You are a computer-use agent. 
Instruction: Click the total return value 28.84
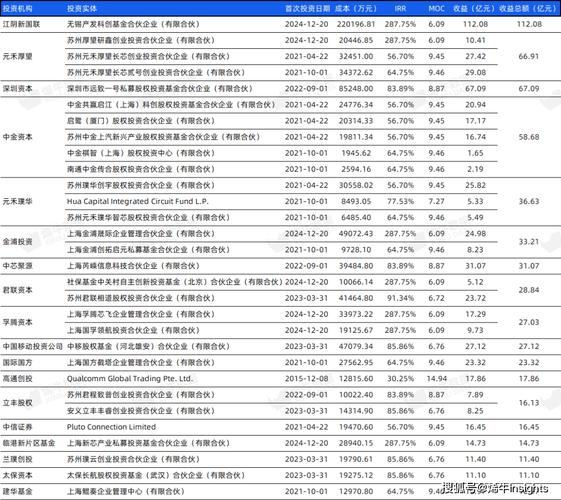(x=529, y=290)
